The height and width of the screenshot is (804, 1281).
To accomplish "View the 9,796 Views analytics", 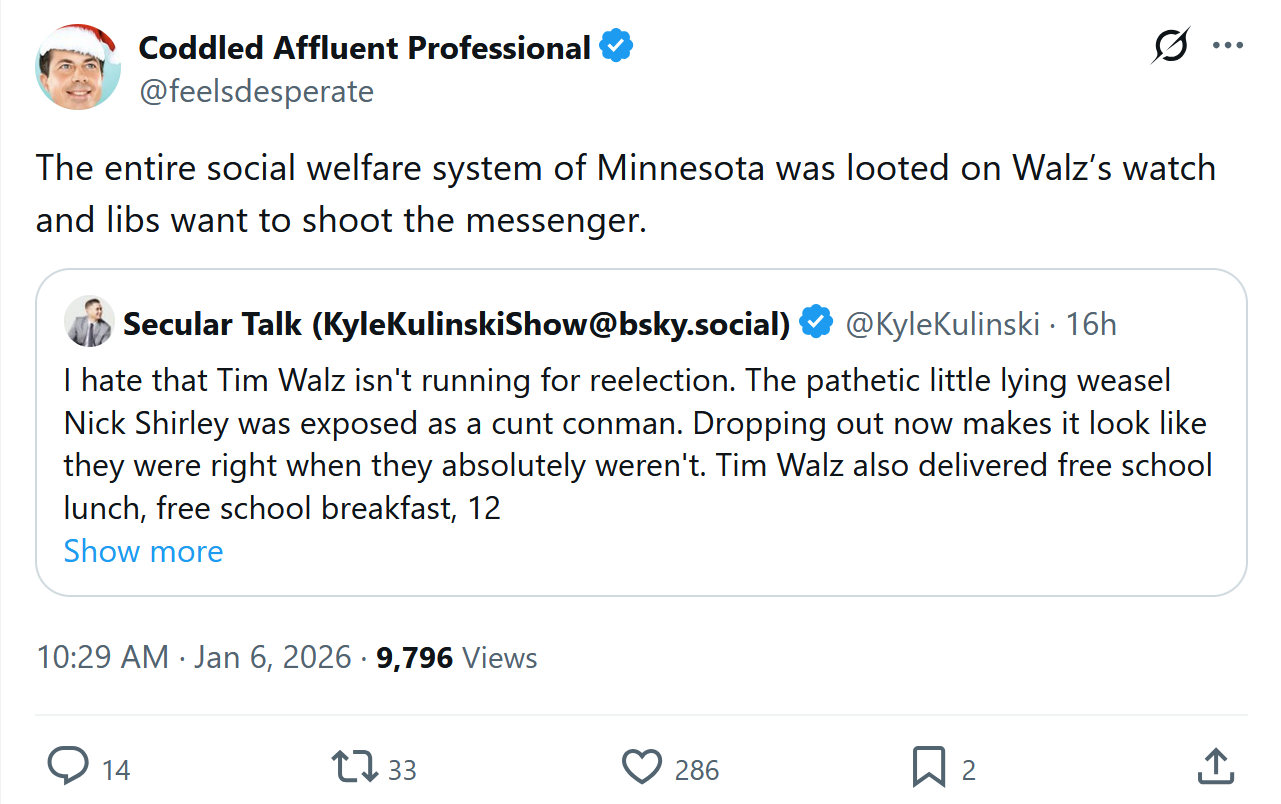I will [x=457, y=657].
